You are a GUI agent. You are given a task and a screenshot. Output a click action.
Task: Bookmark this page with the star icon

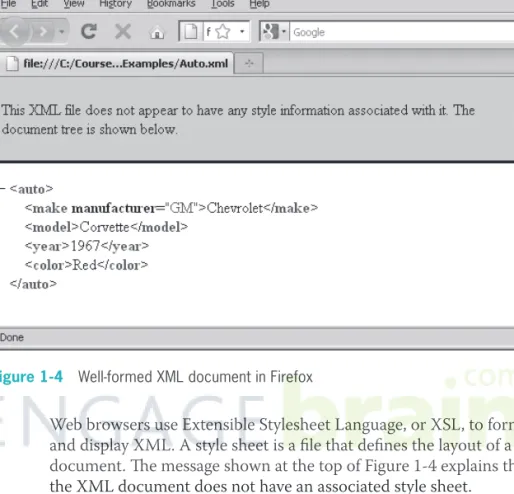click(x=223, y=32)
